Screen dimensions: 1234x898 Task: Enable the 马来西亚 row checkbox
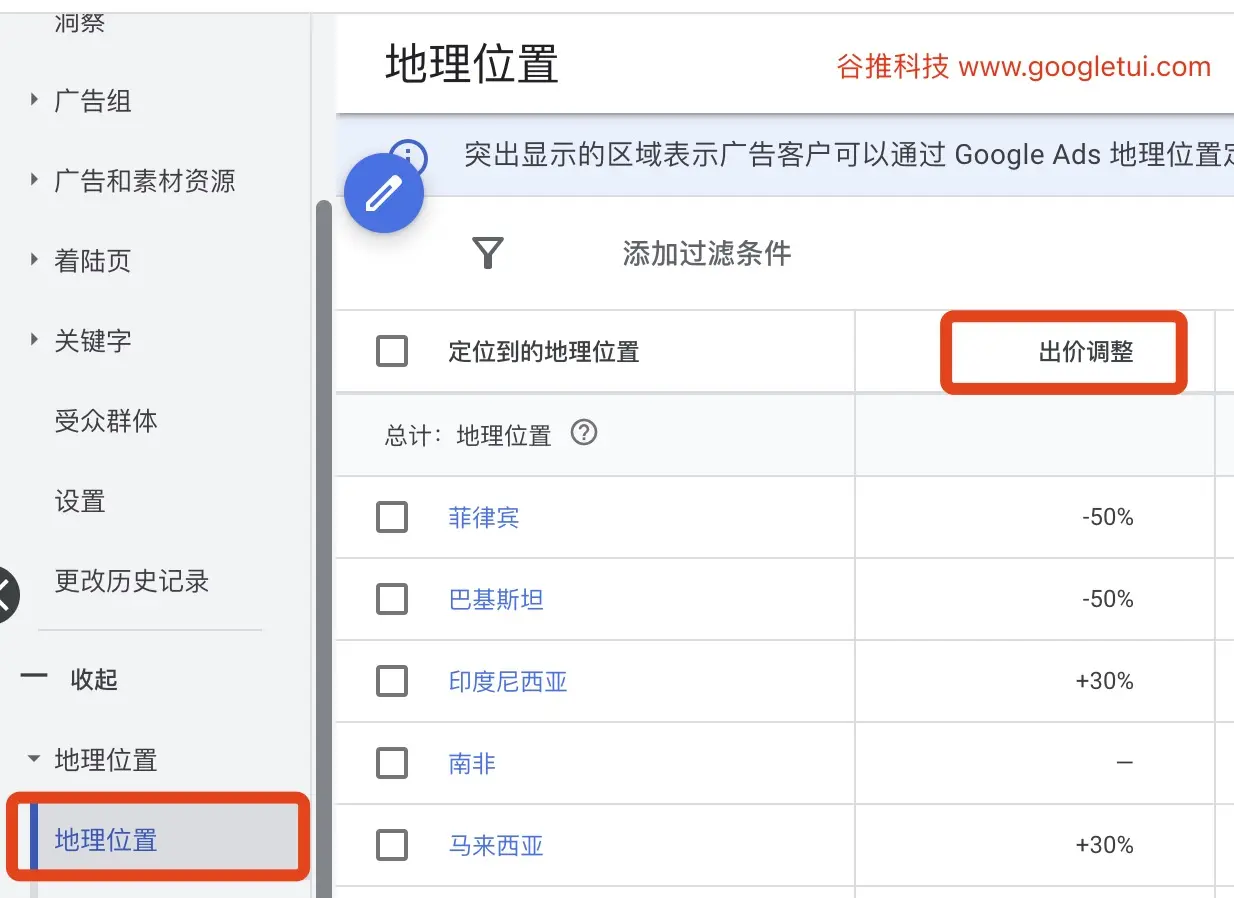tap(392, 845)
